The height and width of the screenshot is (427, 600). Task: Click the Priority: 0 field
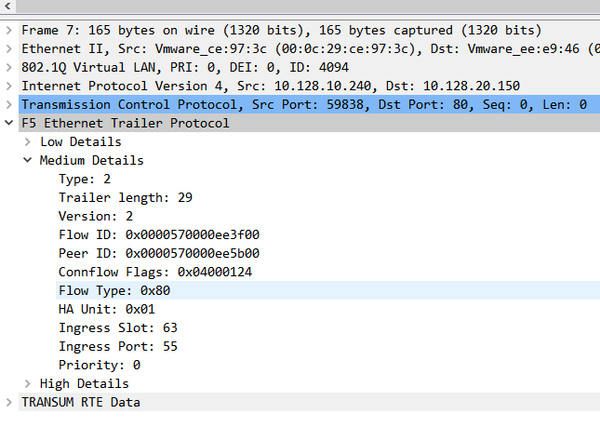coord(99,365)
